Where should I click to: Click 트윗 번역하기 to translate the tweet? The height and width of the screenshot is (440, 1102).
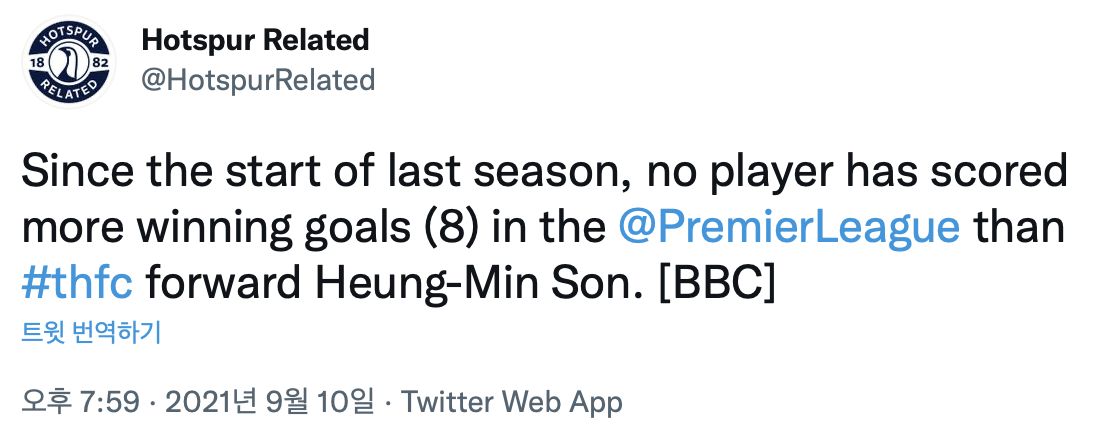92,333
